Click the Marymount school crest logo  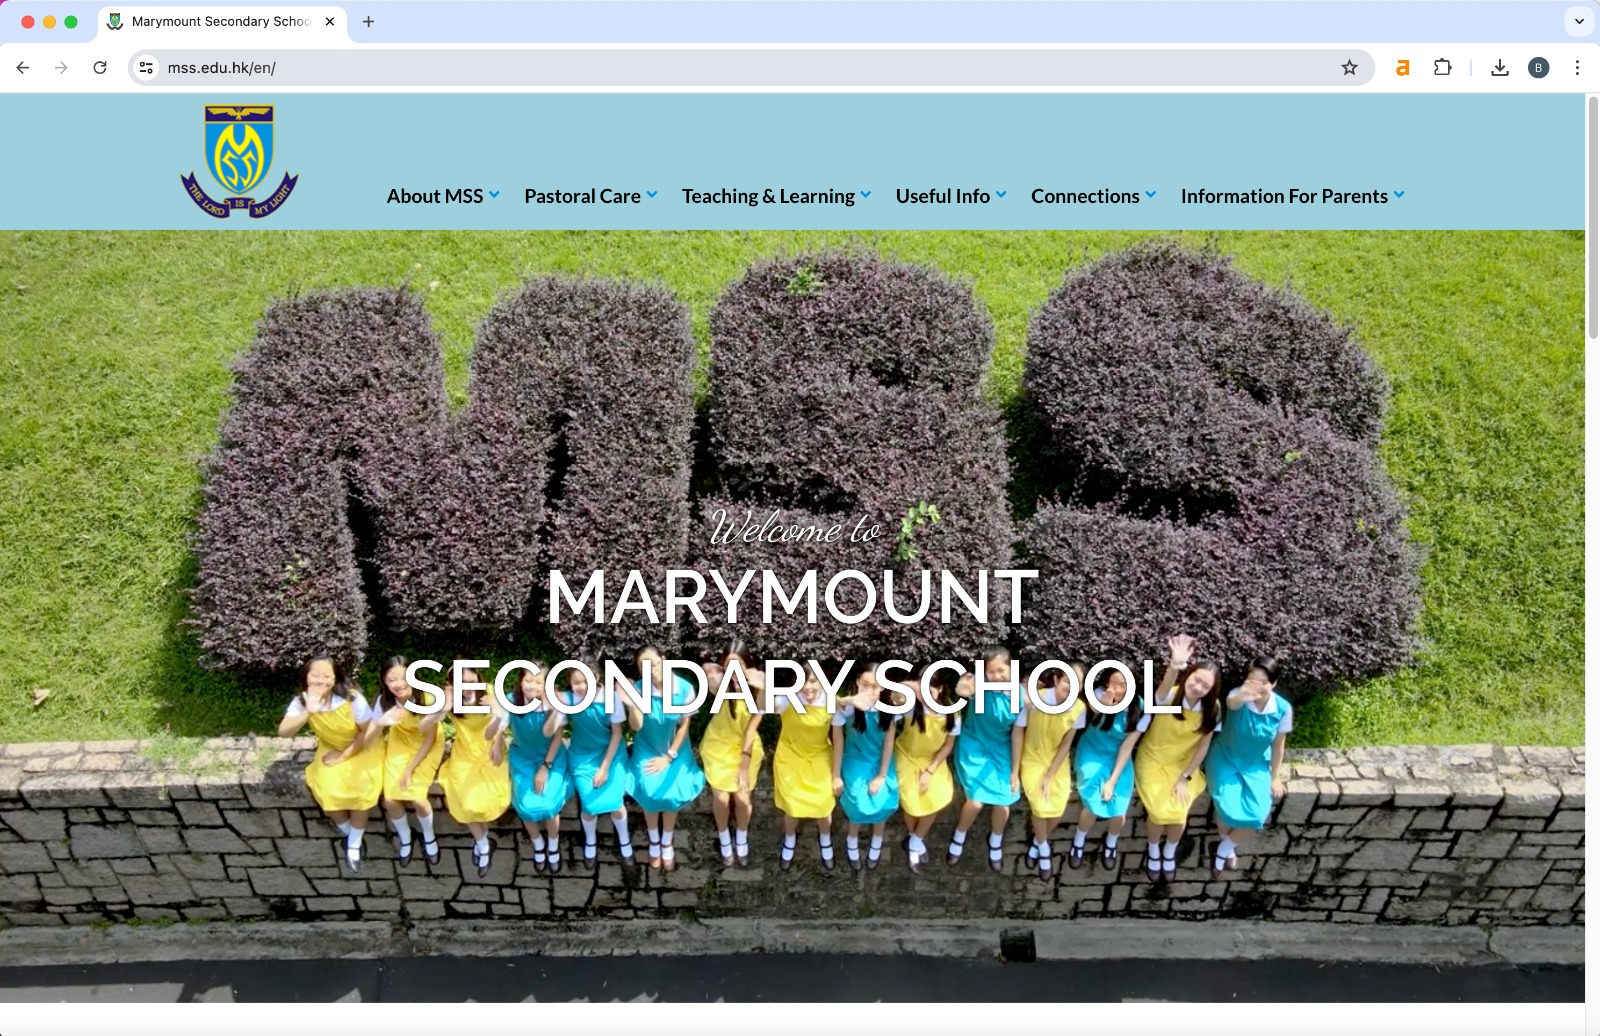pos(240,162)
